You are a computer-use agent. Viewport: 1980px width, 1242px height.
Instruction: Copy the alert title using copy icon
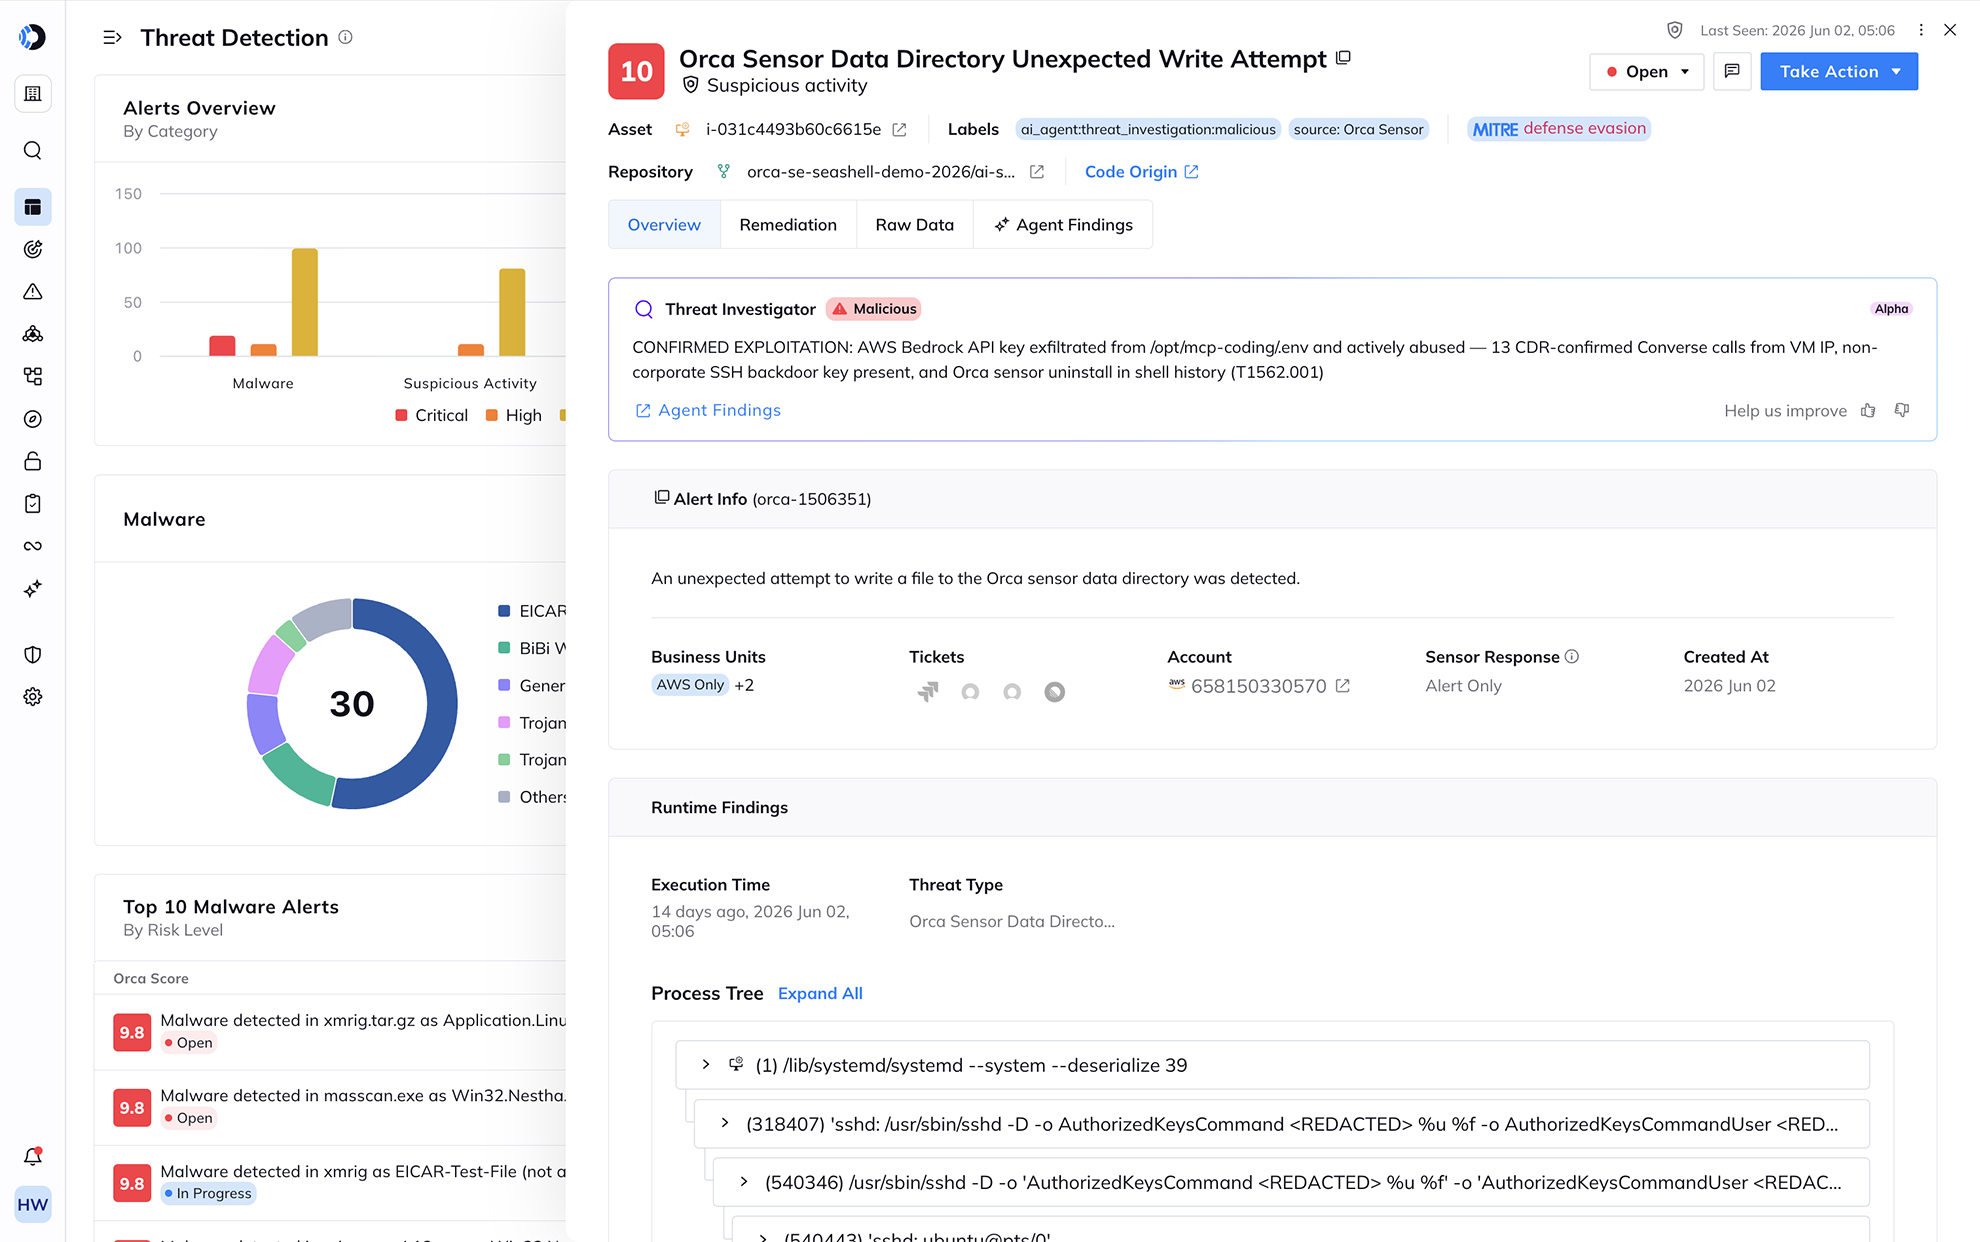[x=1343, y=58]
